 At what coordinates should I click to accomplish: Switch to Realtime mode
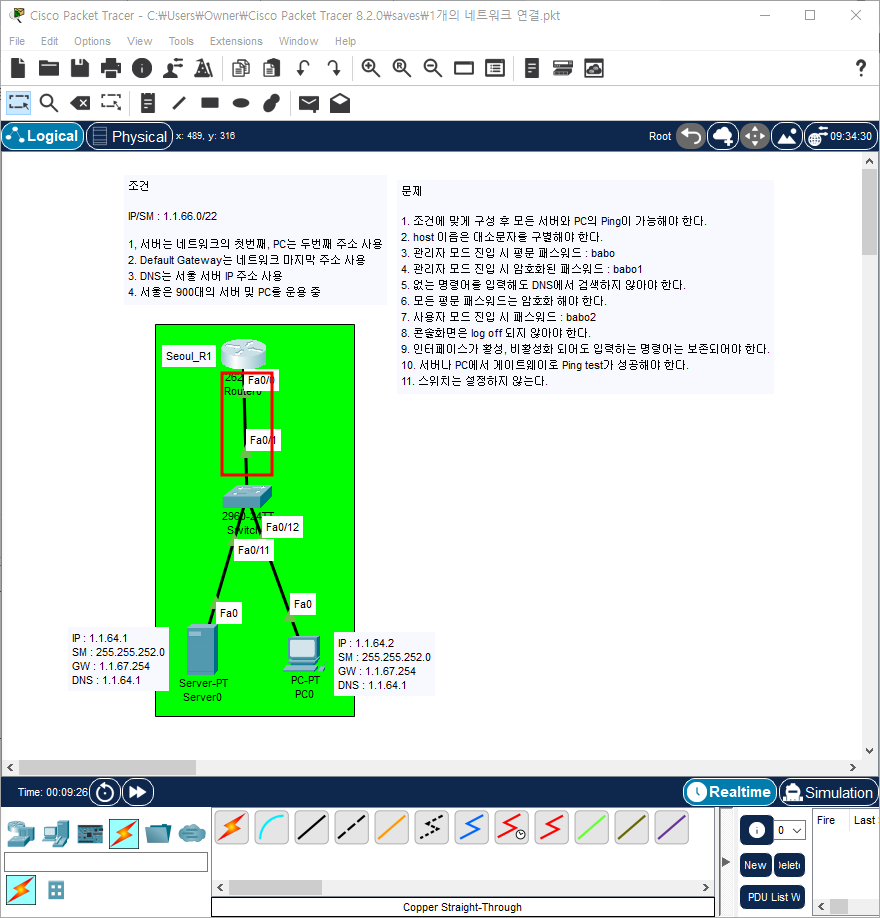(730, 792)
